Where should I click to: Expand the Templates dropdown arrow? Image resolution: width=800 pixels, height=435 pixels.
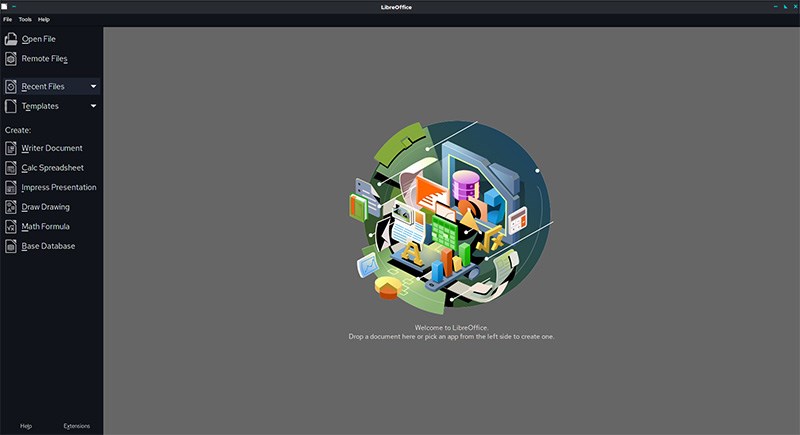[93, 106]
